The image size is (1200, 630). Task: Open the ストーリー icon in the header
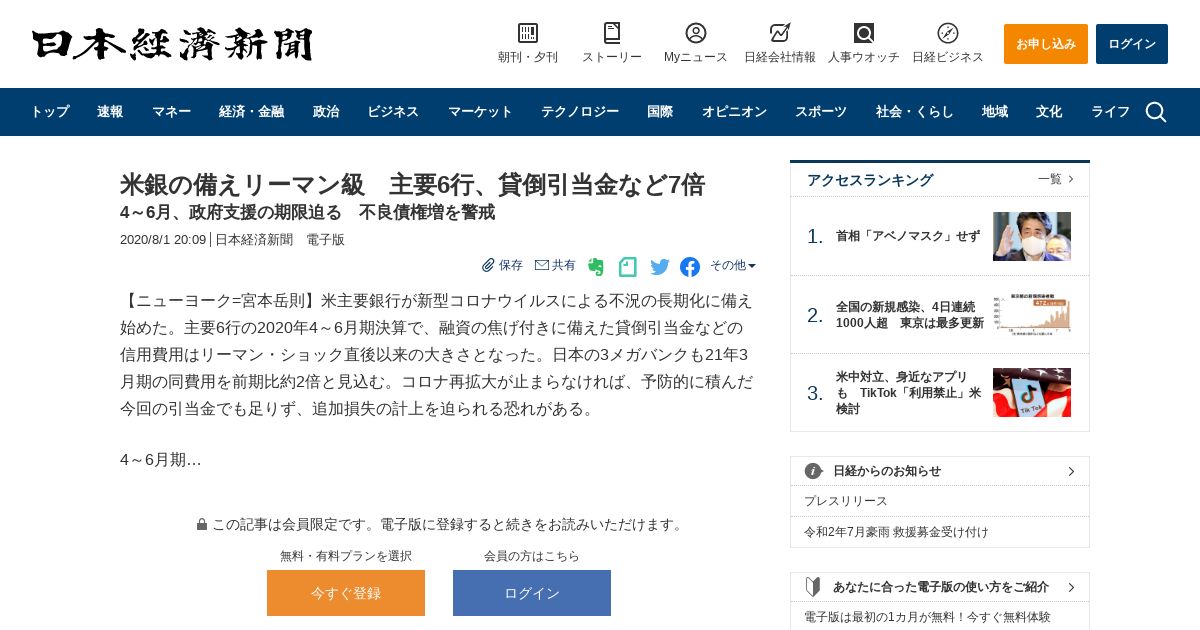(x=612, y=33)
